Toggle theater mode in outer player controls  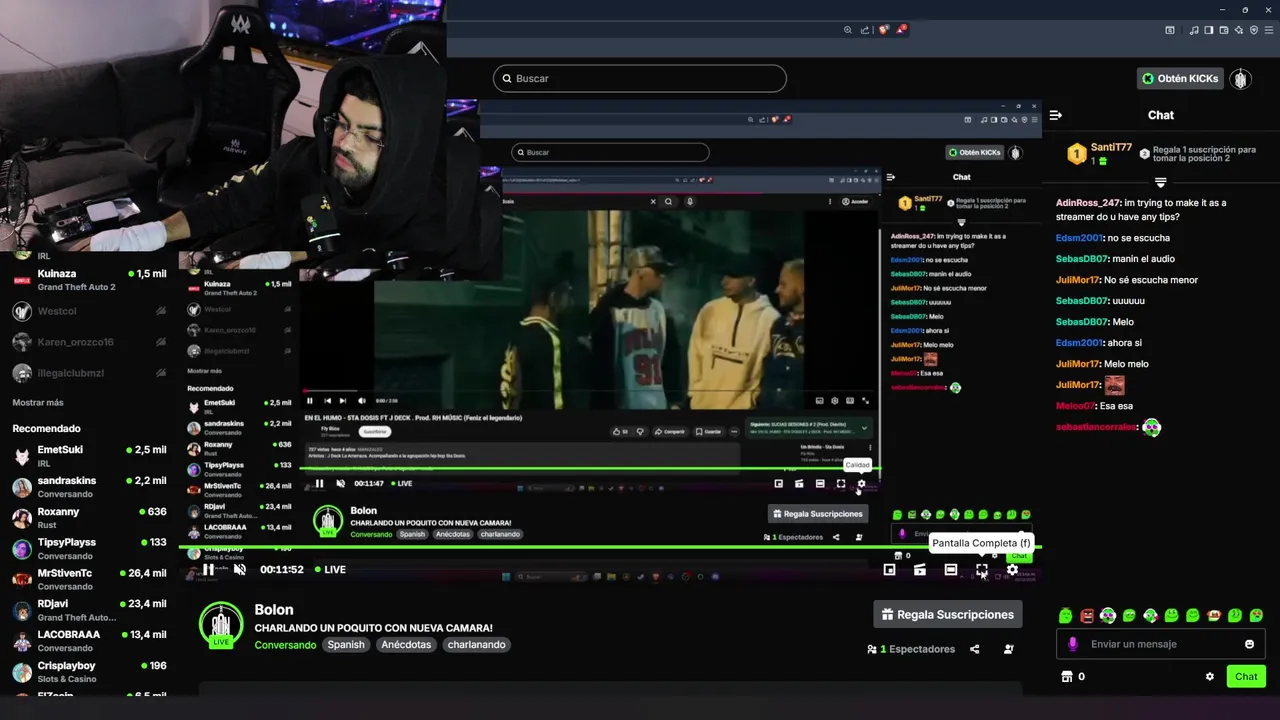pos(951,570)
